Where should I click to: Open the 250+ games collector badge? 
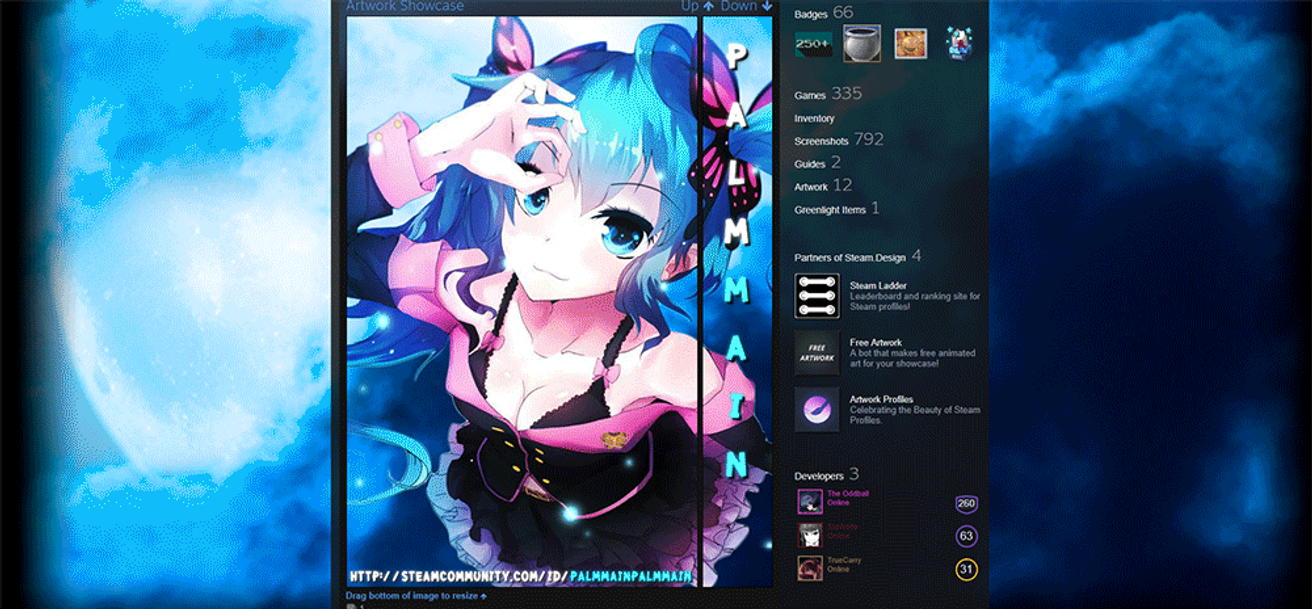[812, 44]
